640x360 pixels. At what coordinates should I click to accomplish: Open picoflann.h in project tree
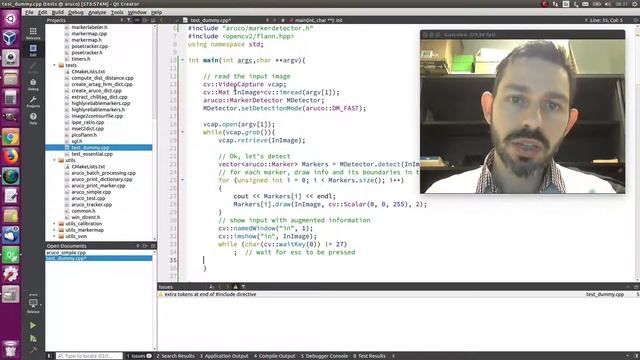point(84,135)
